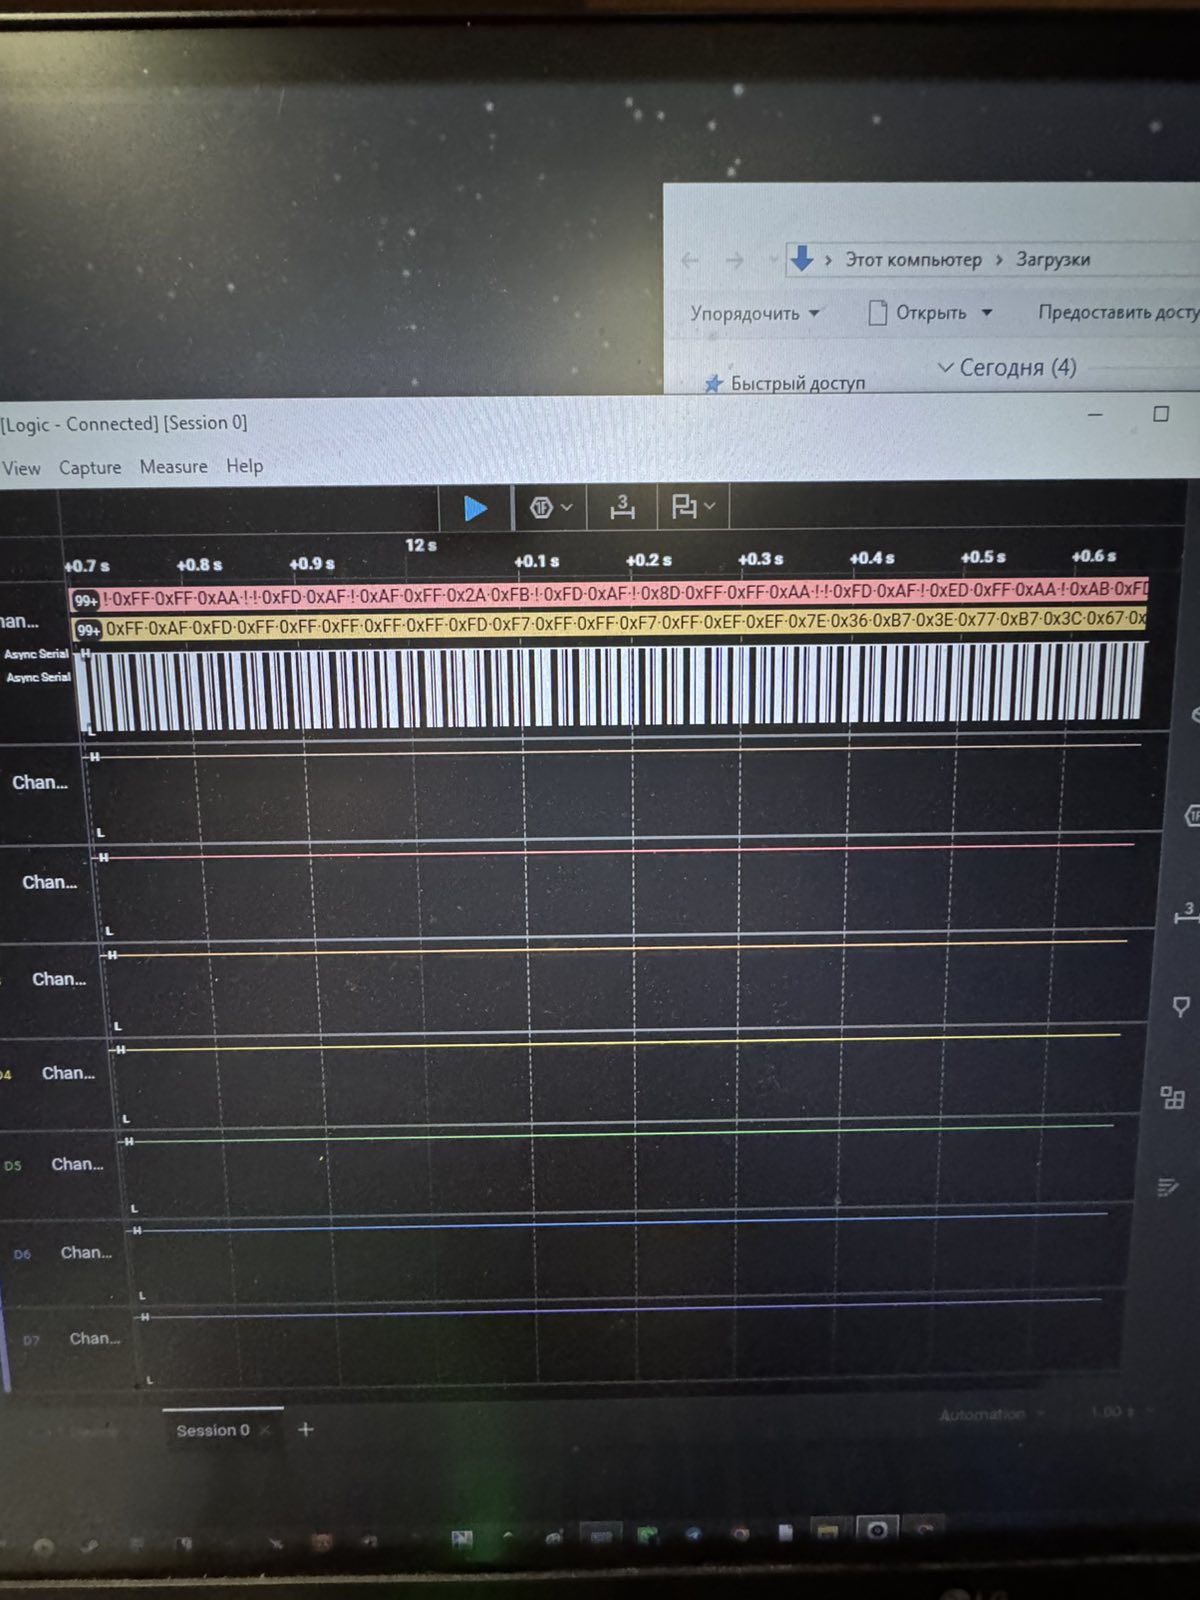Open the extensions panel in right sidebar
Image resolution: width=1200 pixels, height=1600 pixels.
[x=1172, y=1097]
